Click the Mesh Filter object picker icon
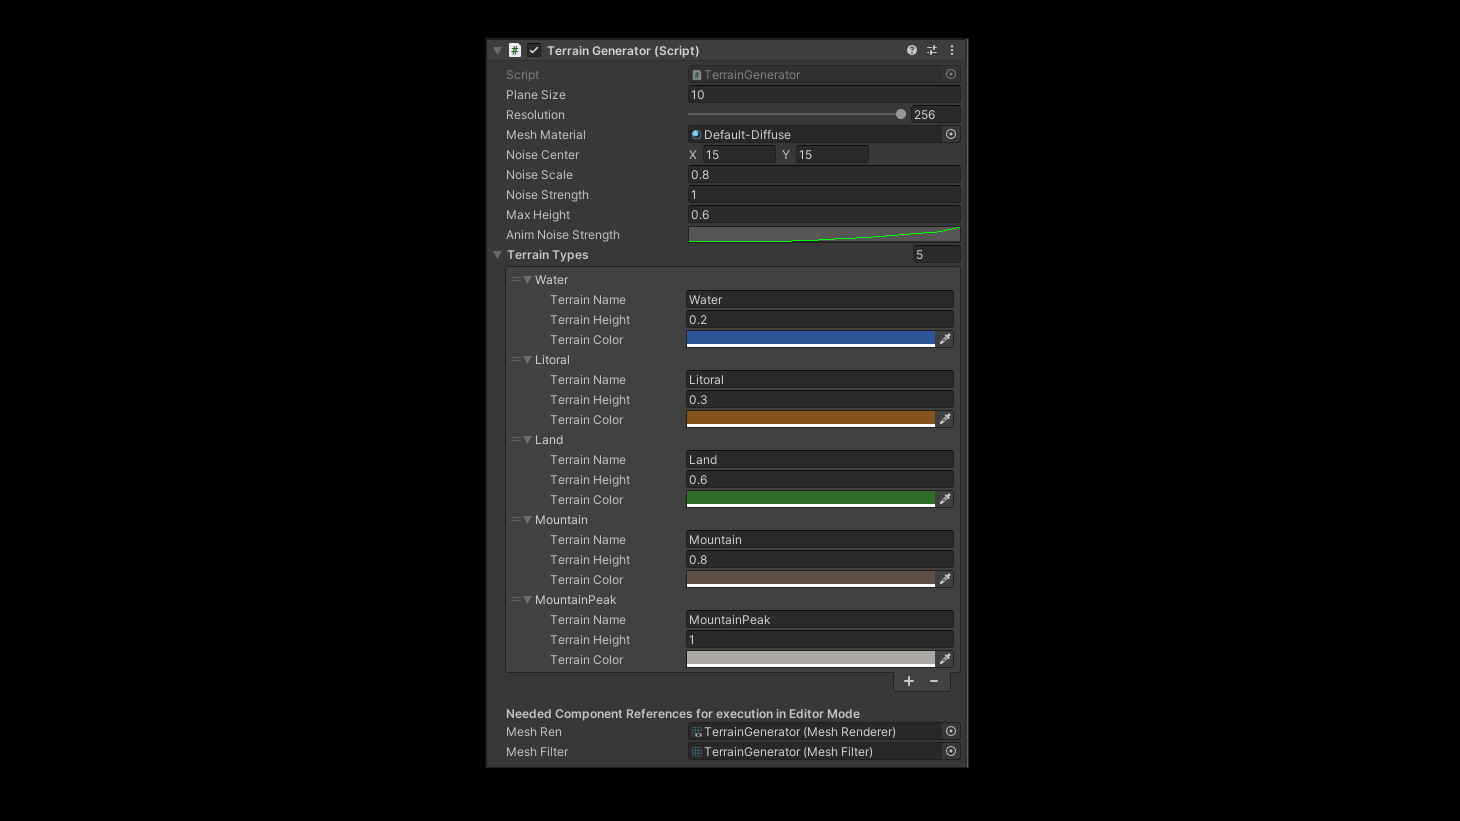Image resolution: width=1460 pixels, height=821 pixels. pyautogui.click(x=951, y=751)
